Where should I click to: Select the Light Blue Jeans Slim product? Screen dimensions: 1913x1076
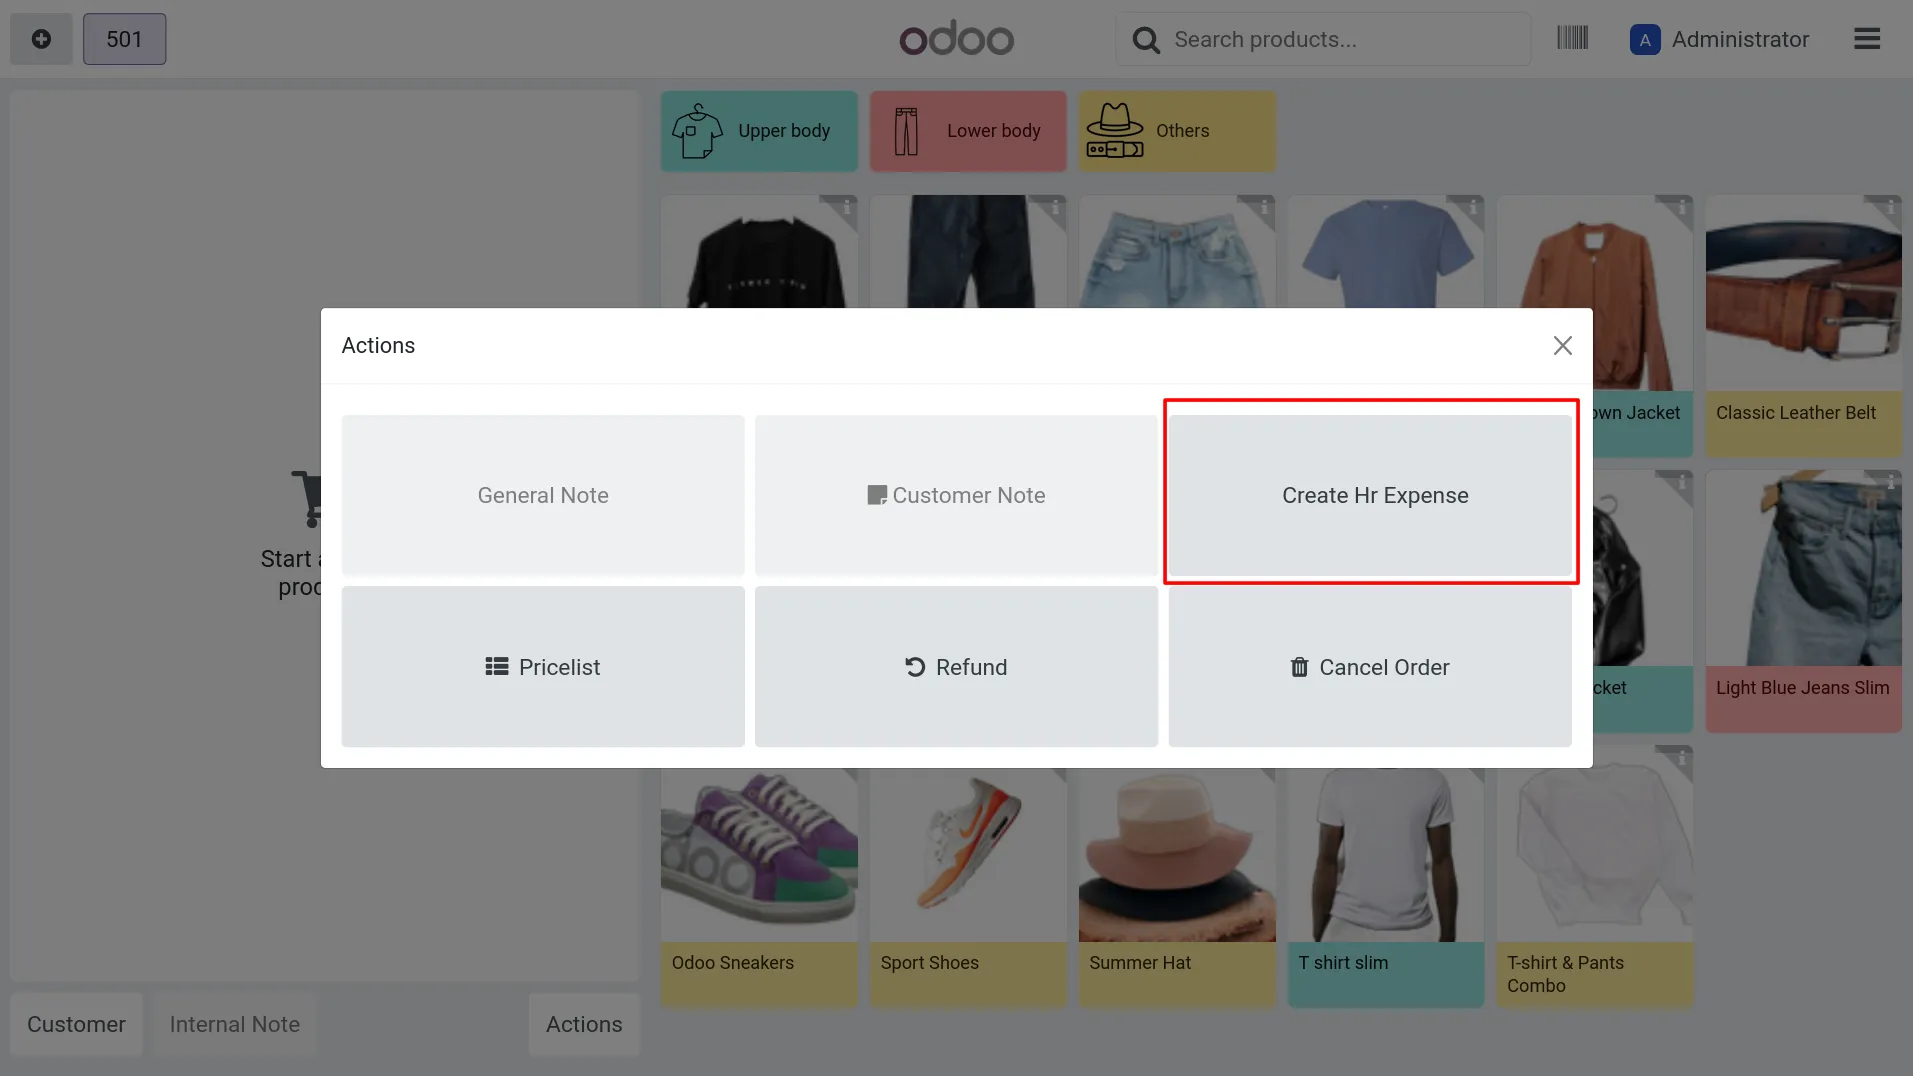[1803, 601]
